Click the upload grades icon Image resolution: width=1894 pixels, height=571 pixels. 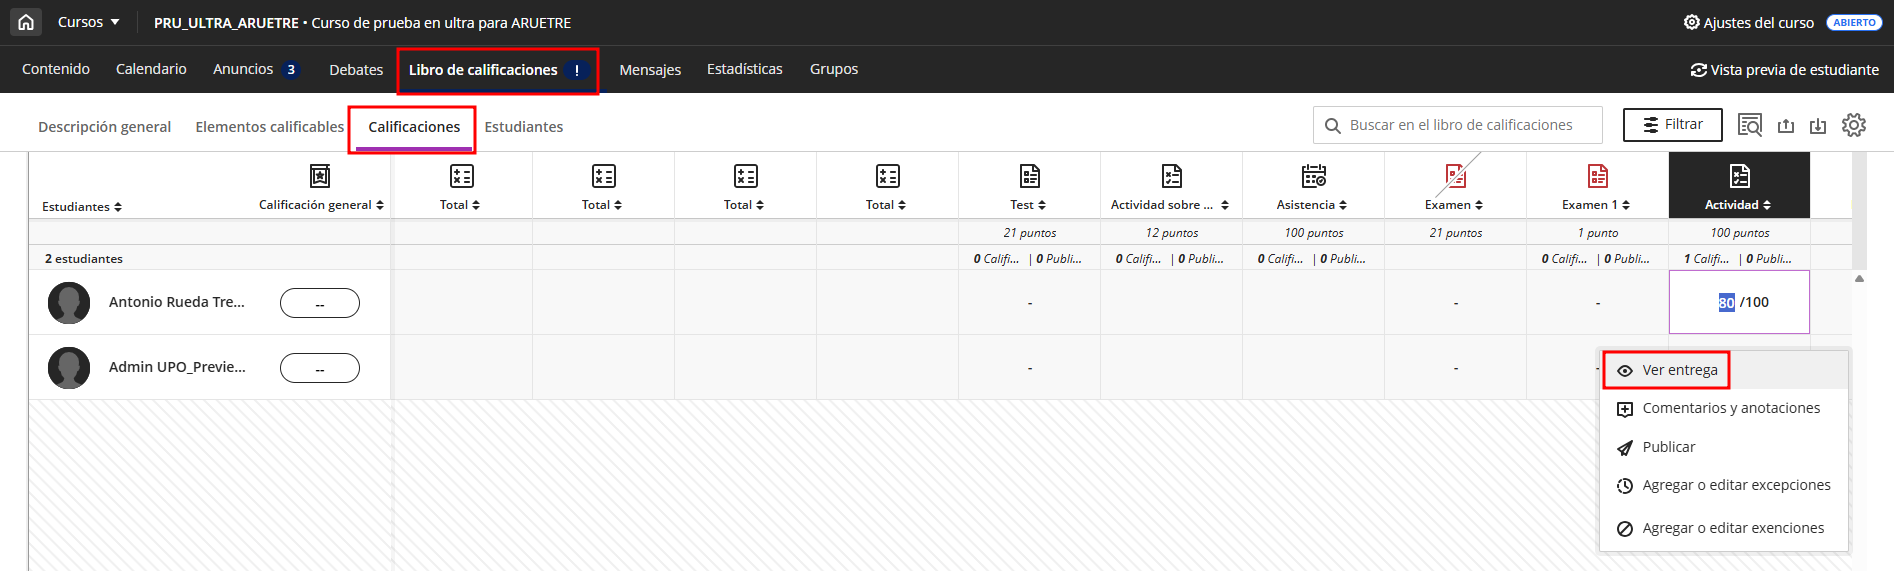1786,125
